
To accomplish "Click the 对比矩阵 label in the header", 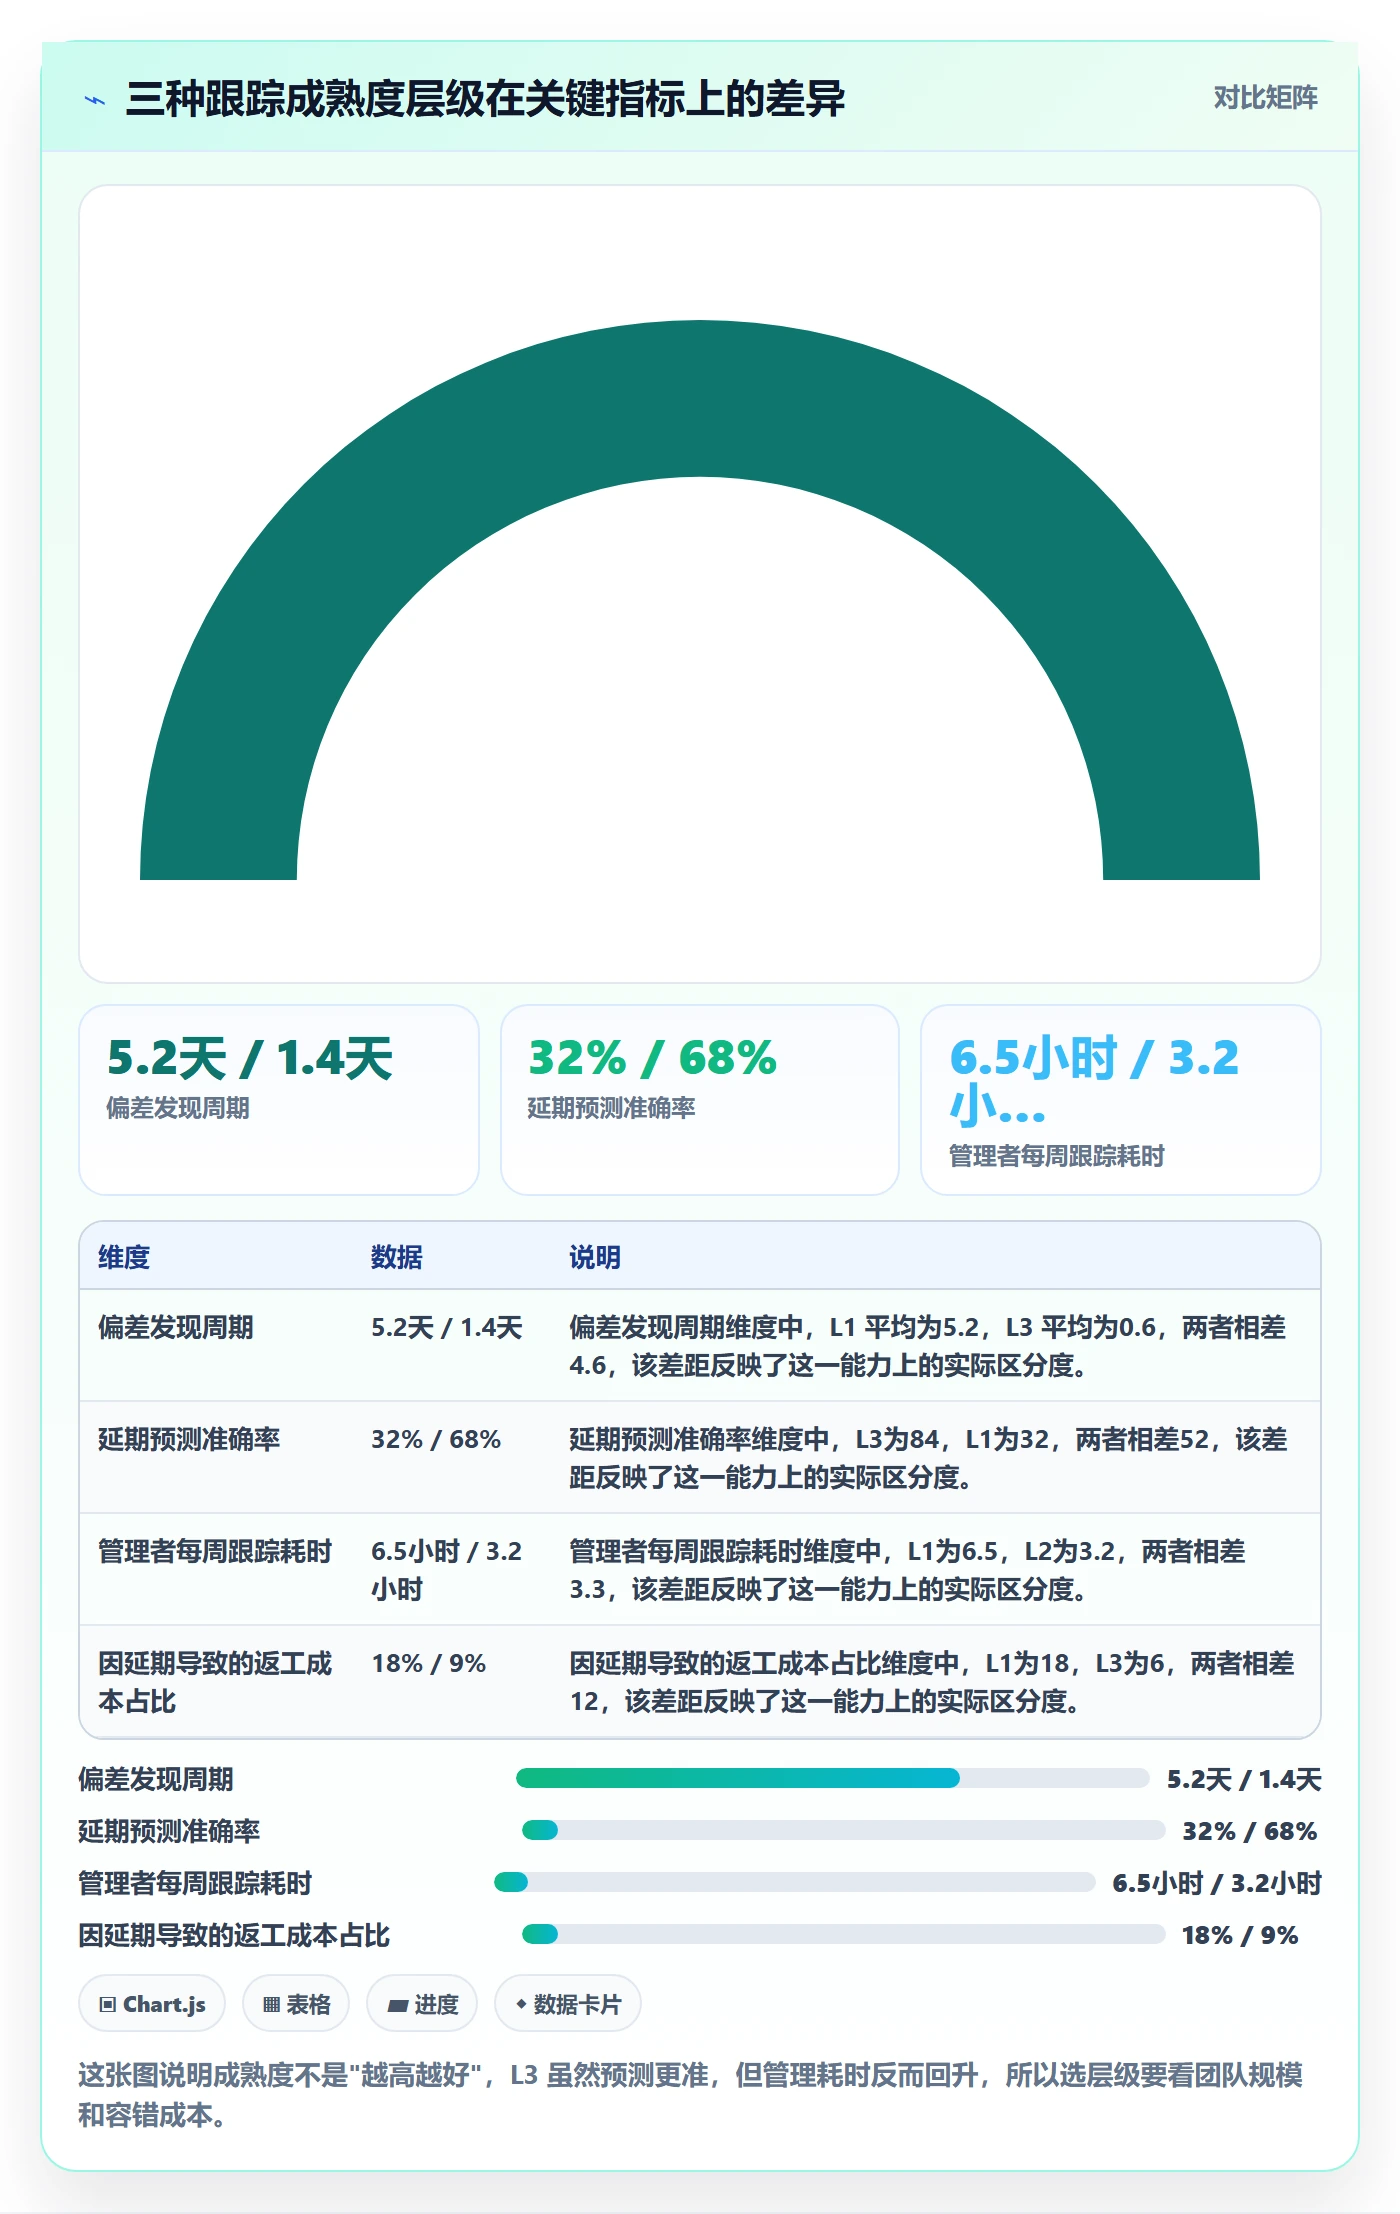I will [x=1265, y=98].
